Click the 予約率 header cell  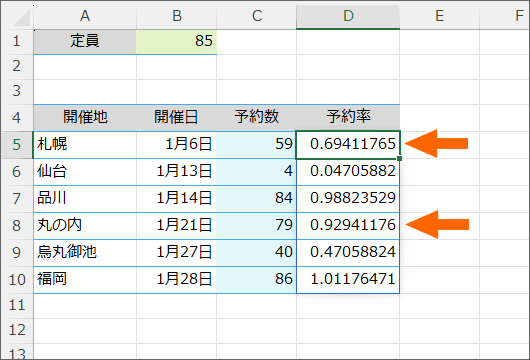click(348, 118)
